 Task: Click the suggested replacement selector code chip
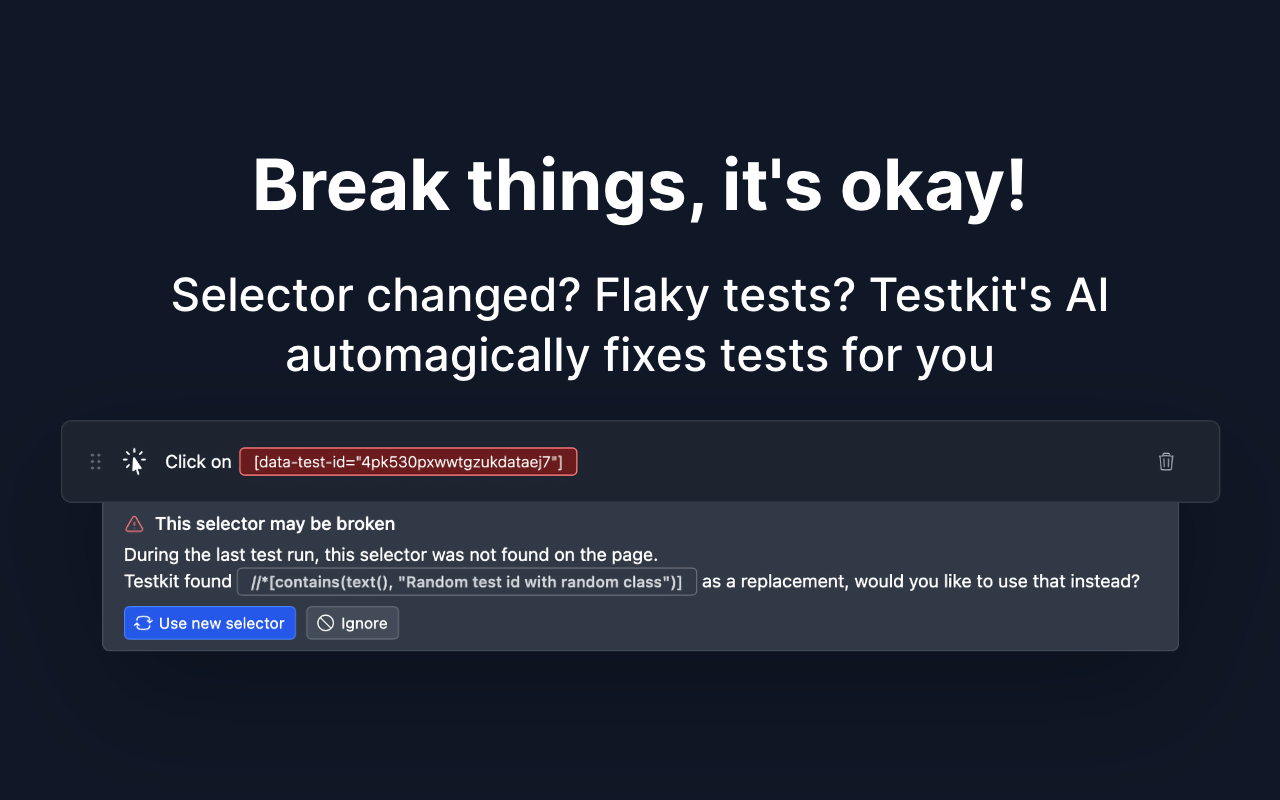(x=467, y=581)
